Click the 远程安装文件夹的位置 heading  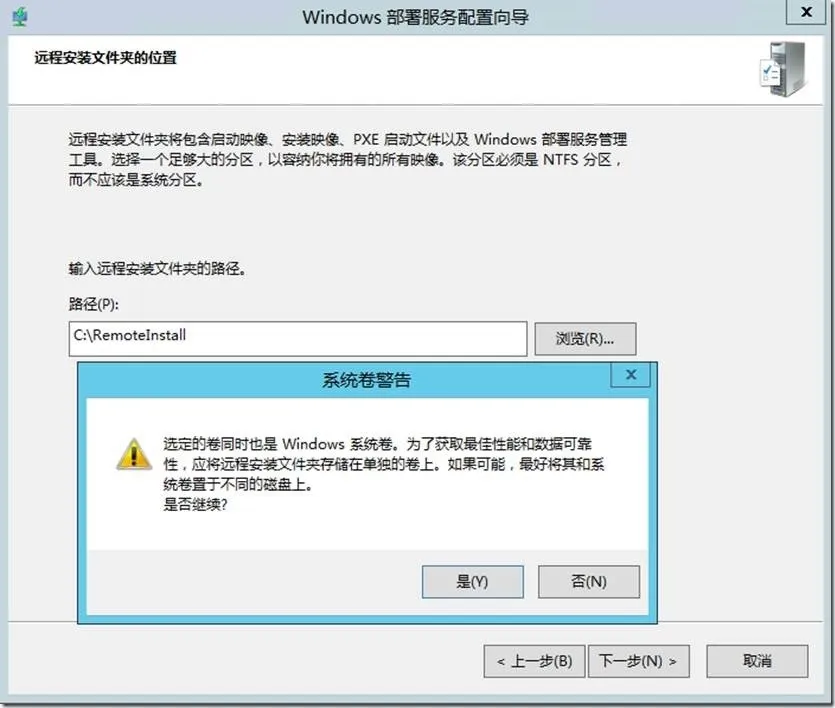[105, 57]
